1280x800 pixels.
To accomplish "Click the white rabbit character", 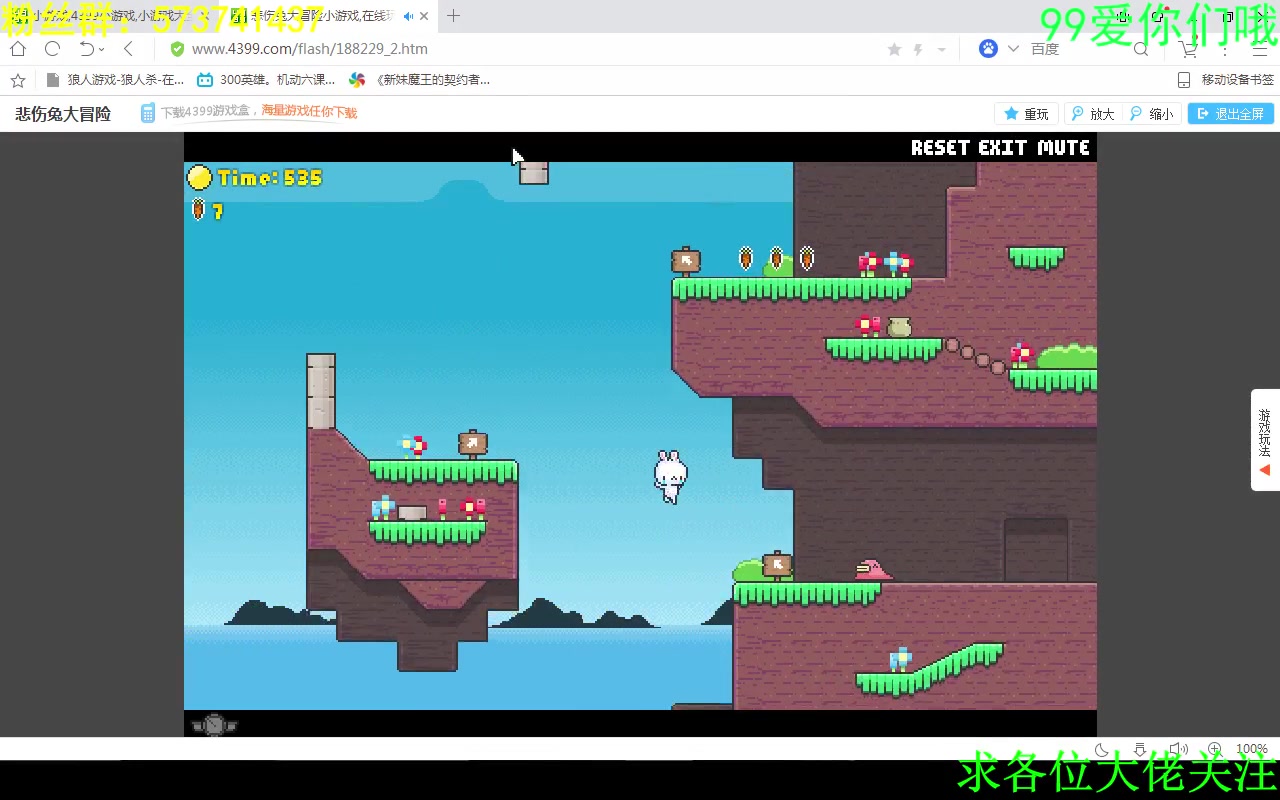I will [x=670, y=476].
